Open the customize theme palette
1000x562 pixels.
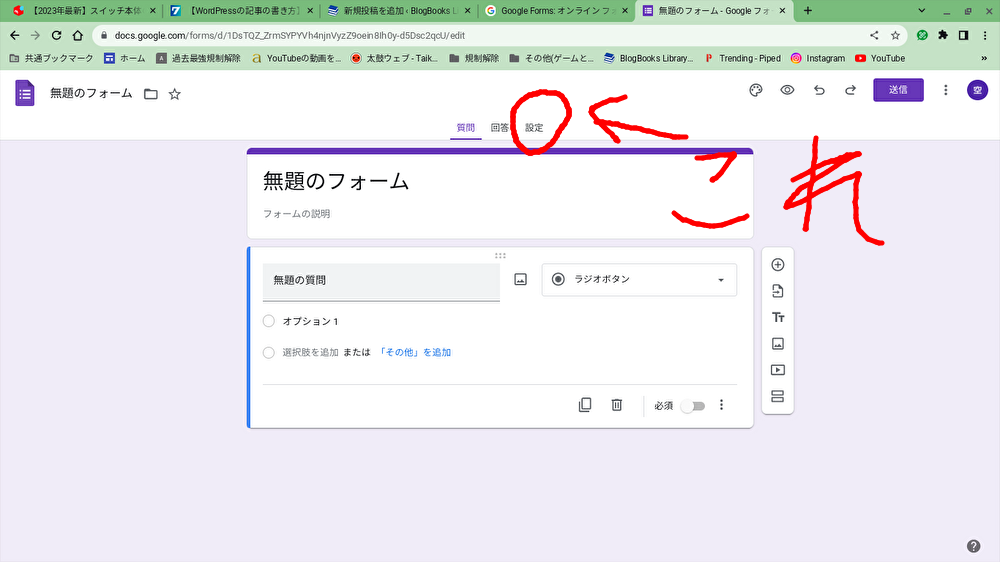(756, 90)
